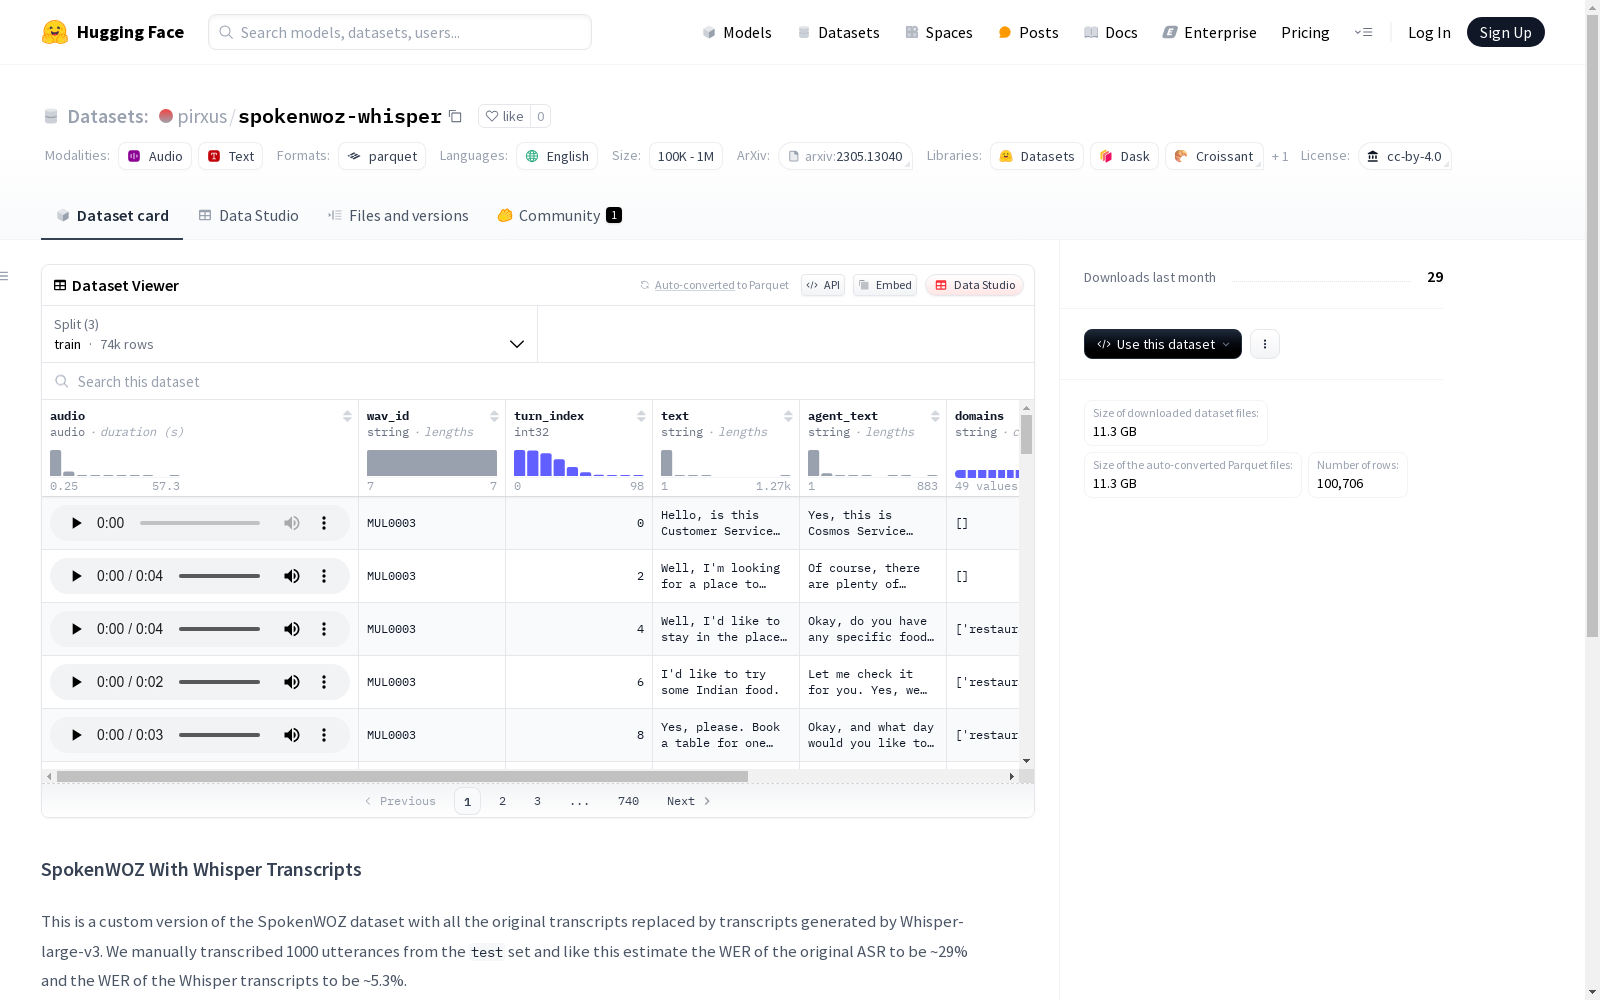
Task: Play audio for turn index 2 row
Action: coord(76,576)
